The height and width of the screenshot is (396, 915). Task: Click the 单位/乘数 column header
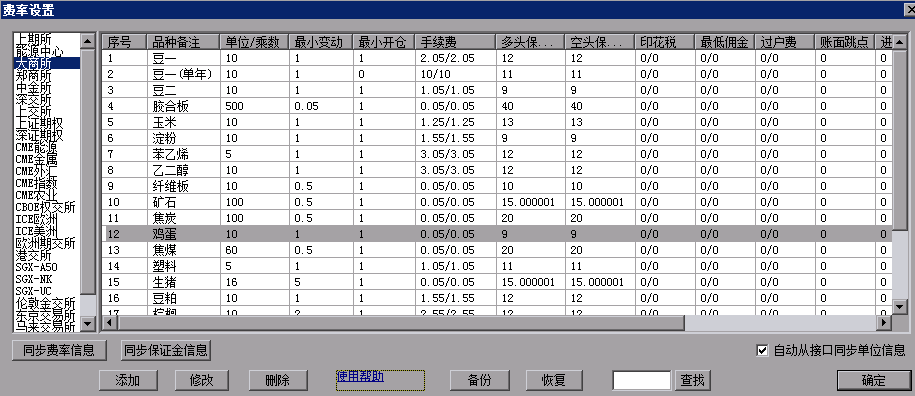[255, 42]
